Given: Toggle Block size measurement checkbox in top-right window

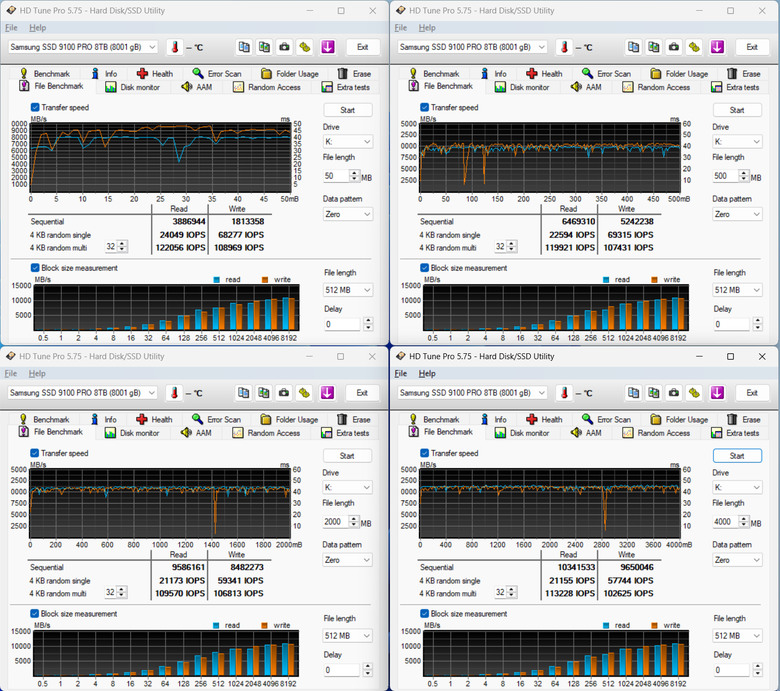Looking at the screenshot, I should (424, 268).
